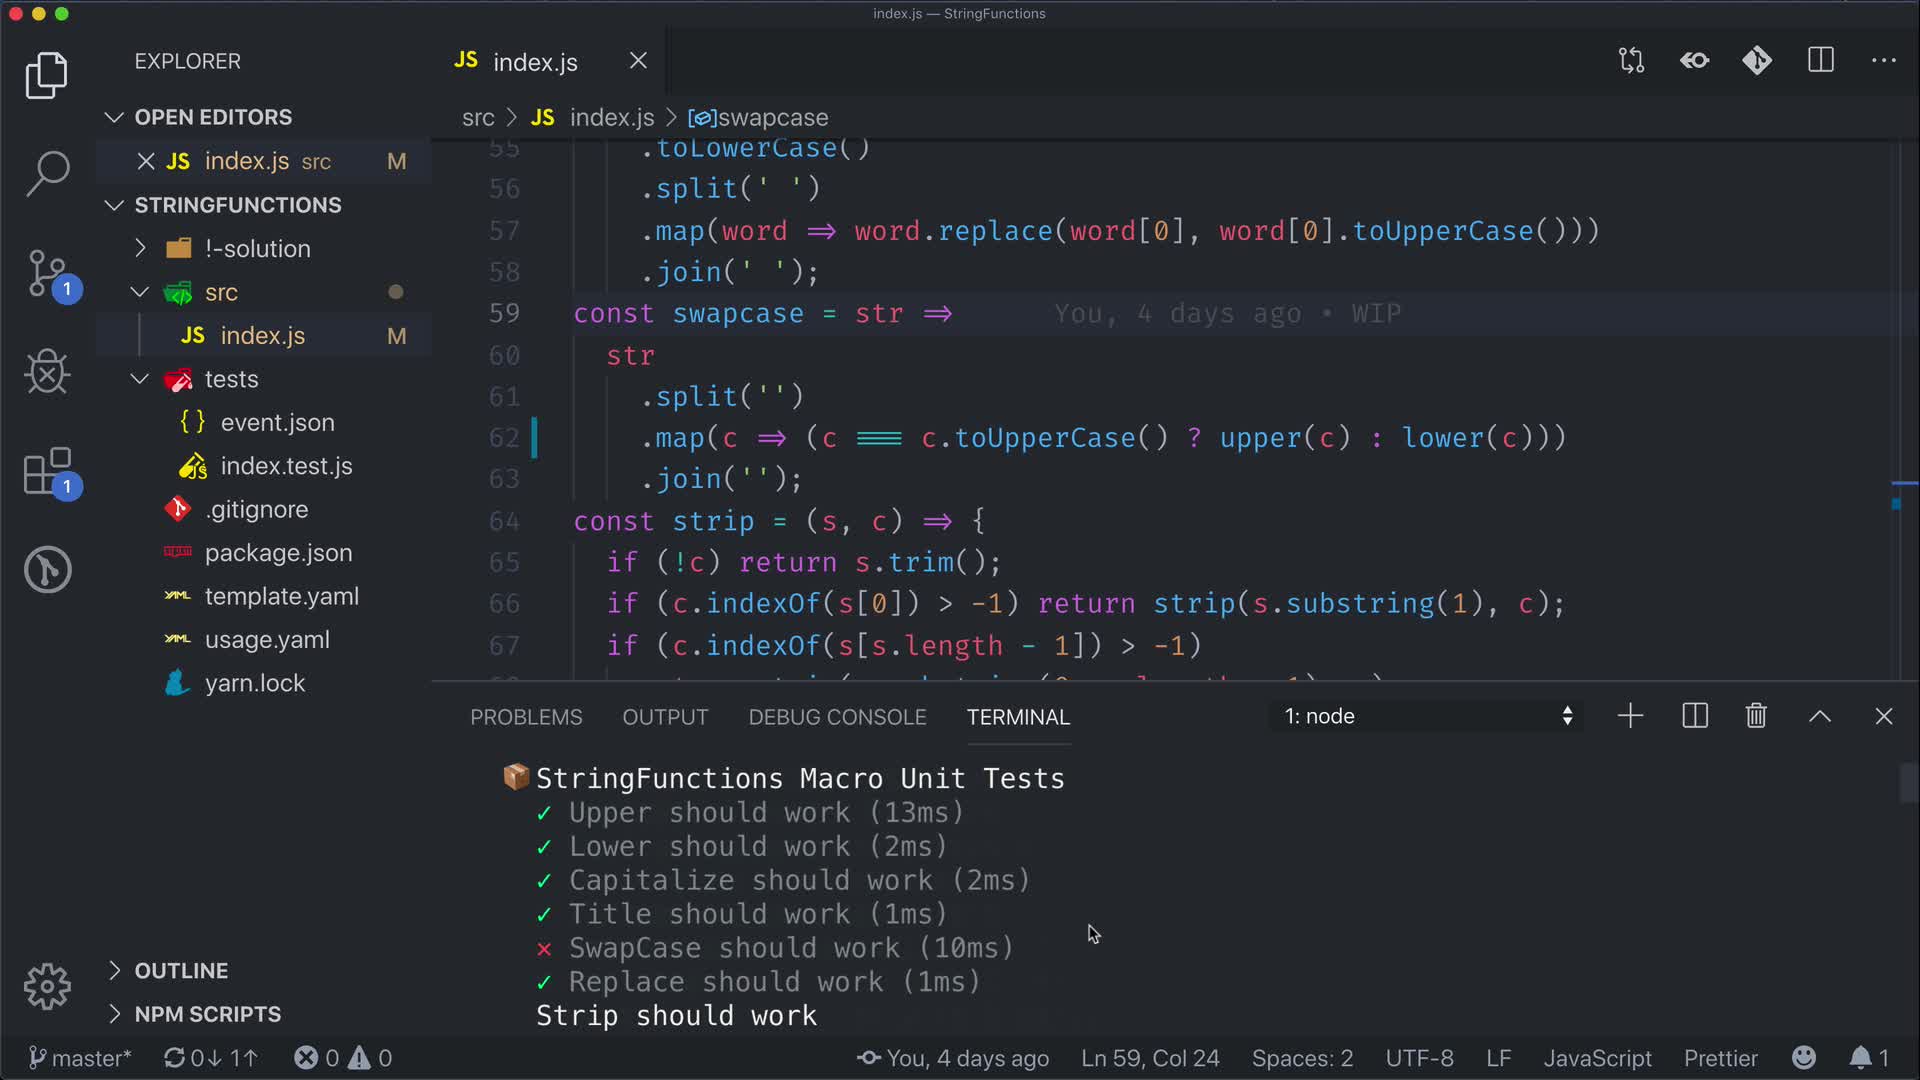The height and width of the screenshot is (1080, 1920).
Task: Expand the !-solution folder
Action: [257, 248]
